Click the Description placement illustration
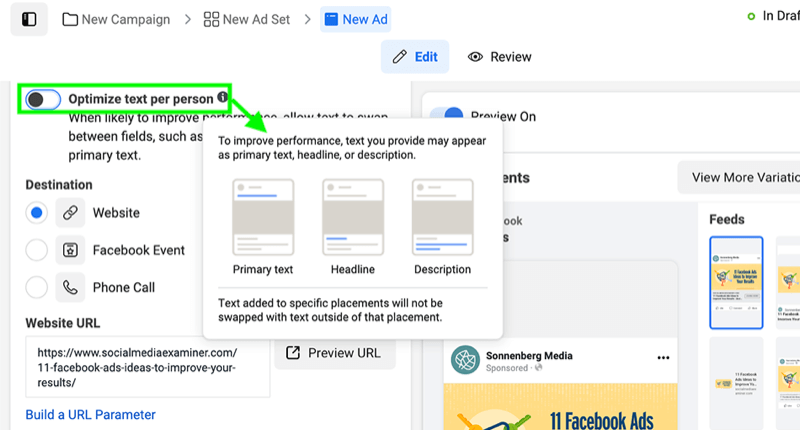Screen dimensions: 800x430 (x=442, y=217)
